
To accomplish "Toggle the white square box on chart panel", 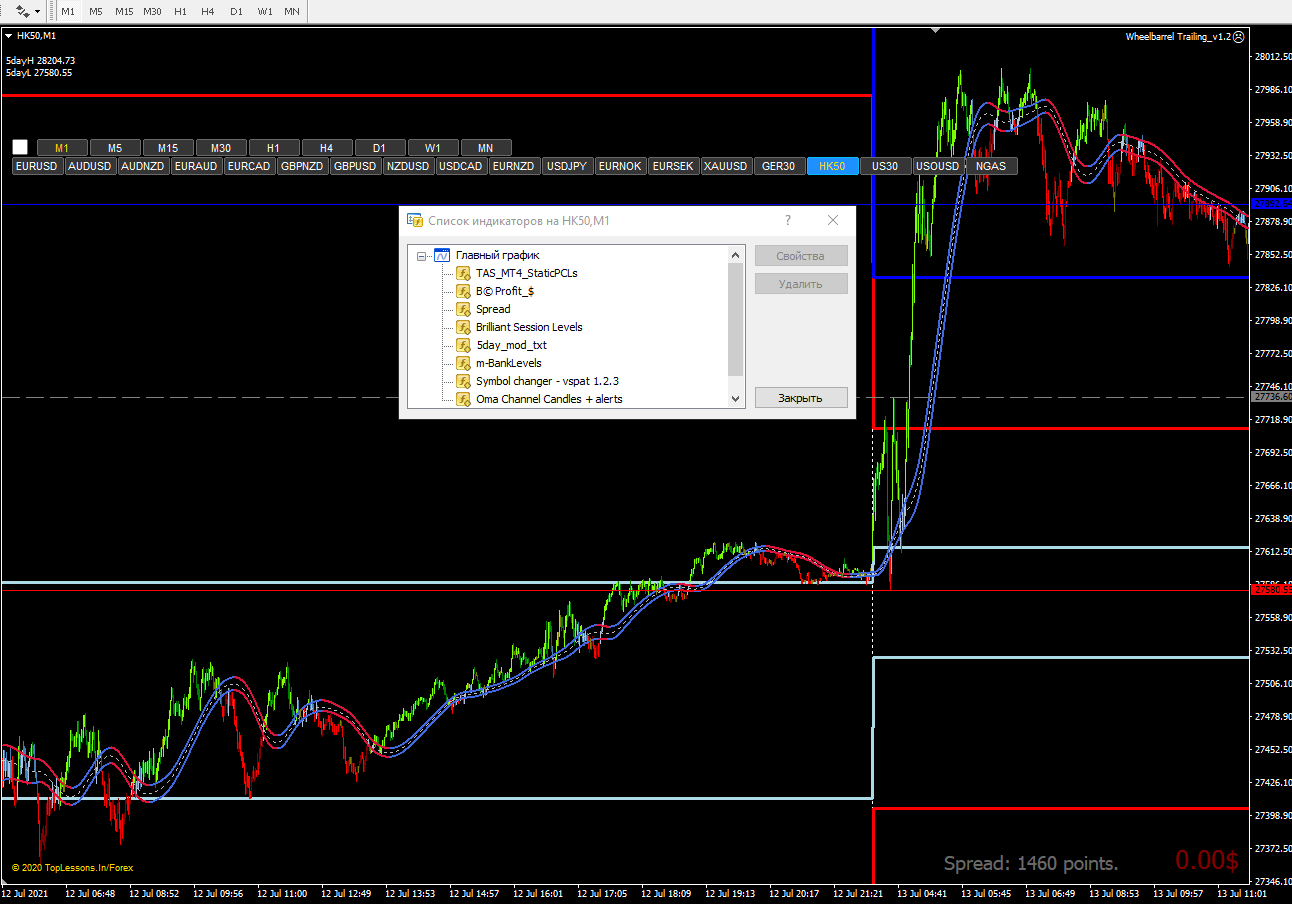I will [20, 147].
